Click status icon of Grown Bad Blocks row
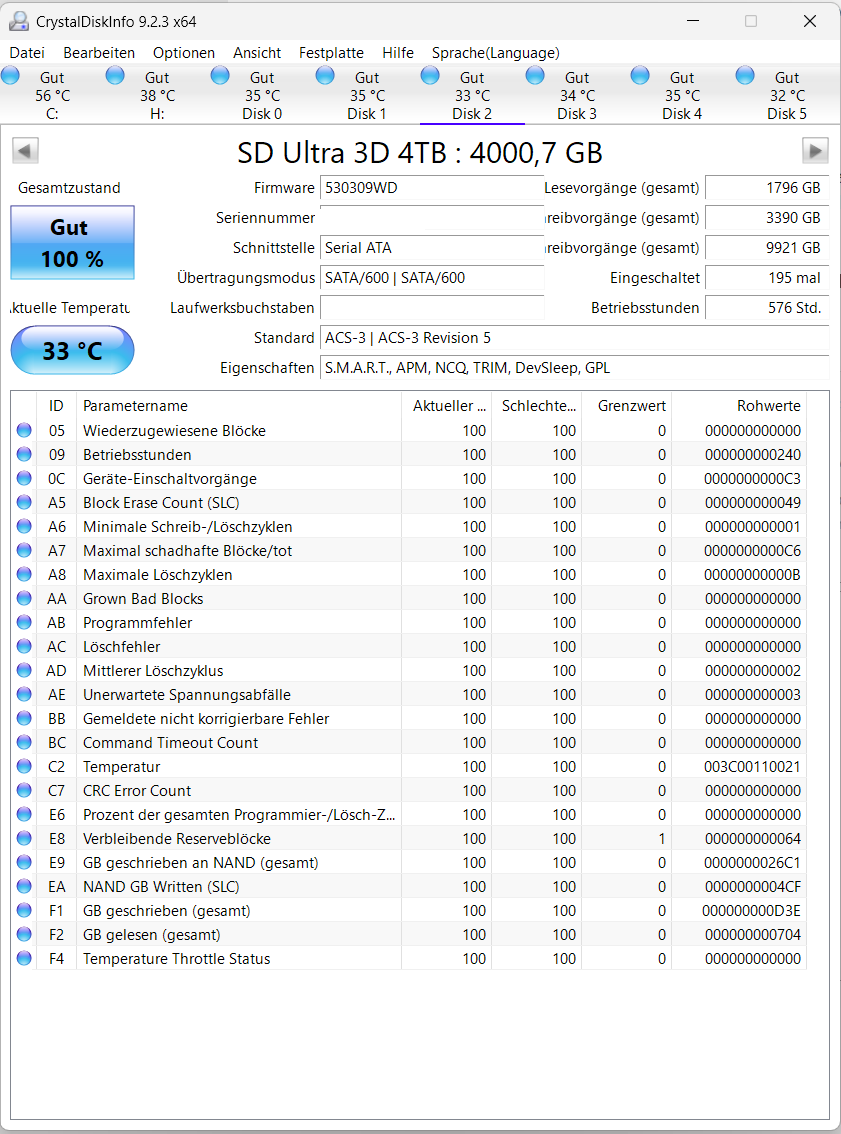 click(x=24, y=598)
